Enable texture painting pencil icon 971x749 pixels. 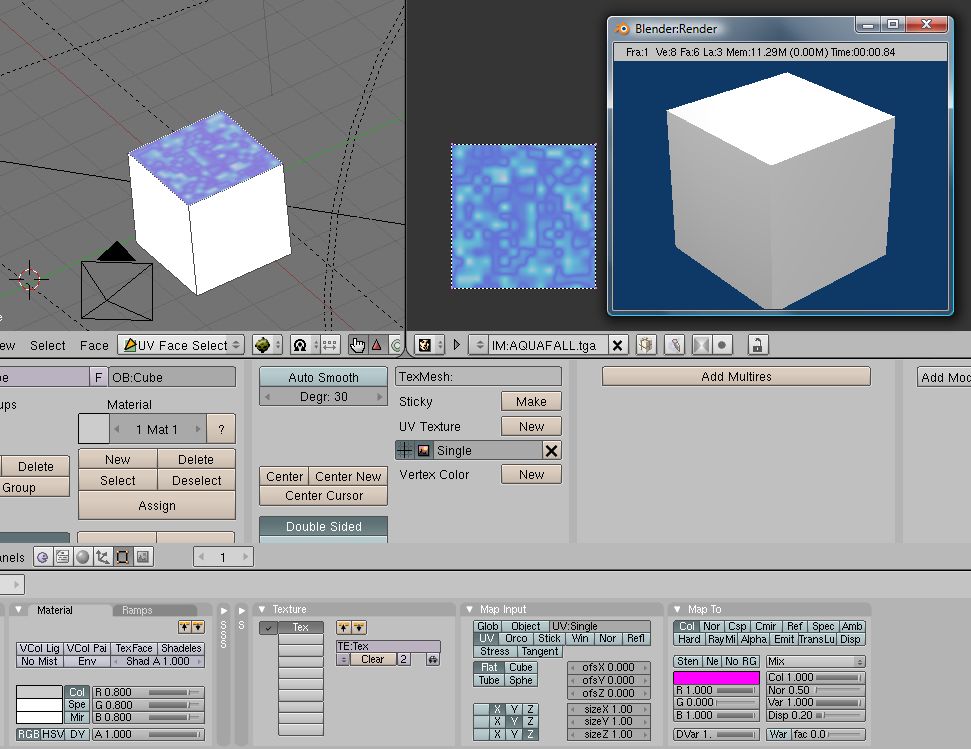[674, 345]
